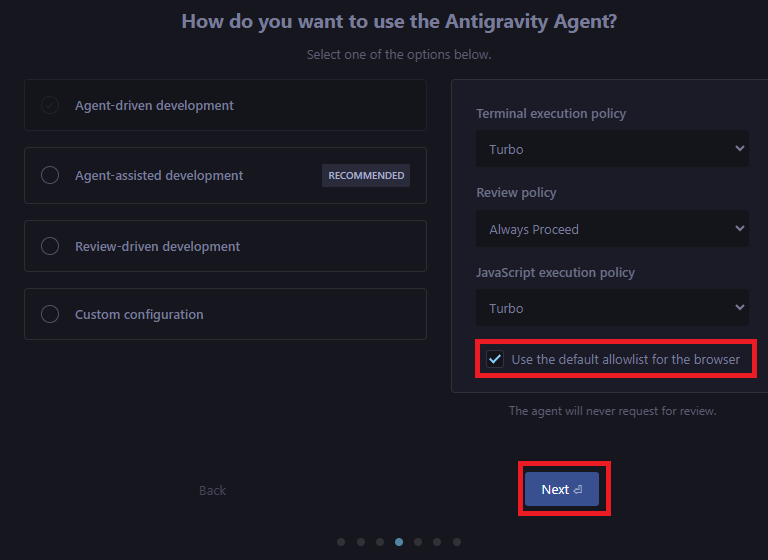Select the third pagination dot
This screenshot has width=768, height=560.
pos(380,542)
